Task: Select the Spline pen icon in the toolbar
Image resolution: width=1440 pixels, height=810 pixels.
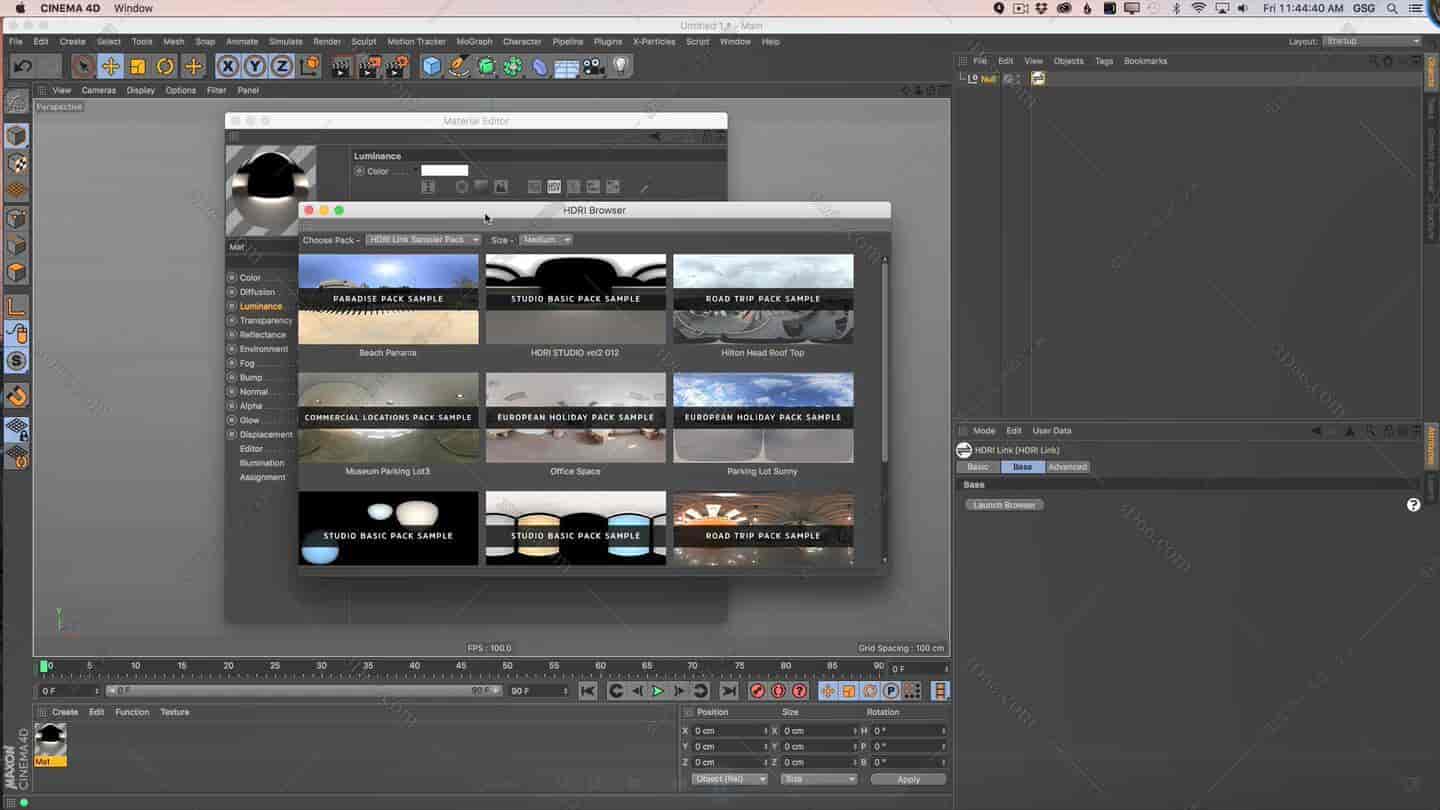Action: (x=458, y=66)
